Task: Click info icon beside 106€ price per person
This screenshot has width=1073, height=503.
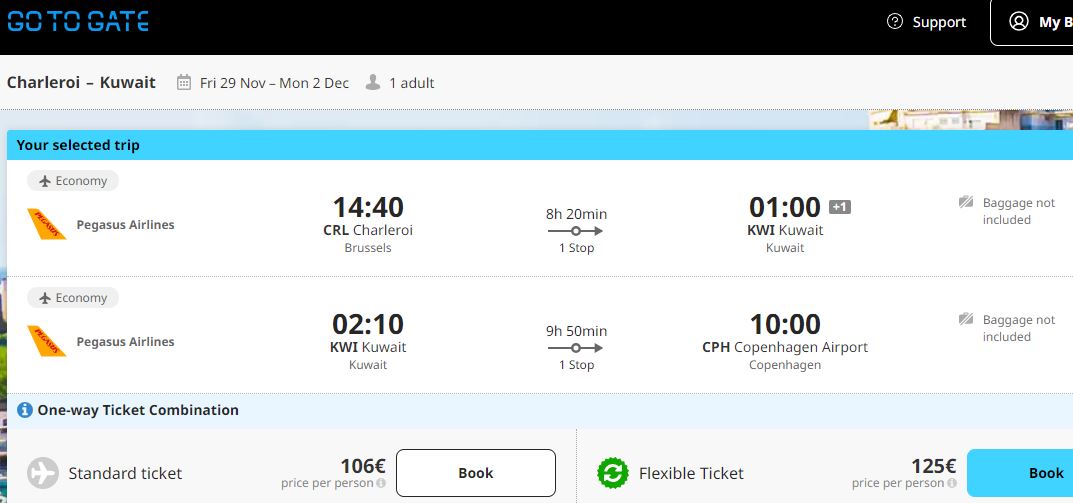Action: pos(381,483)
